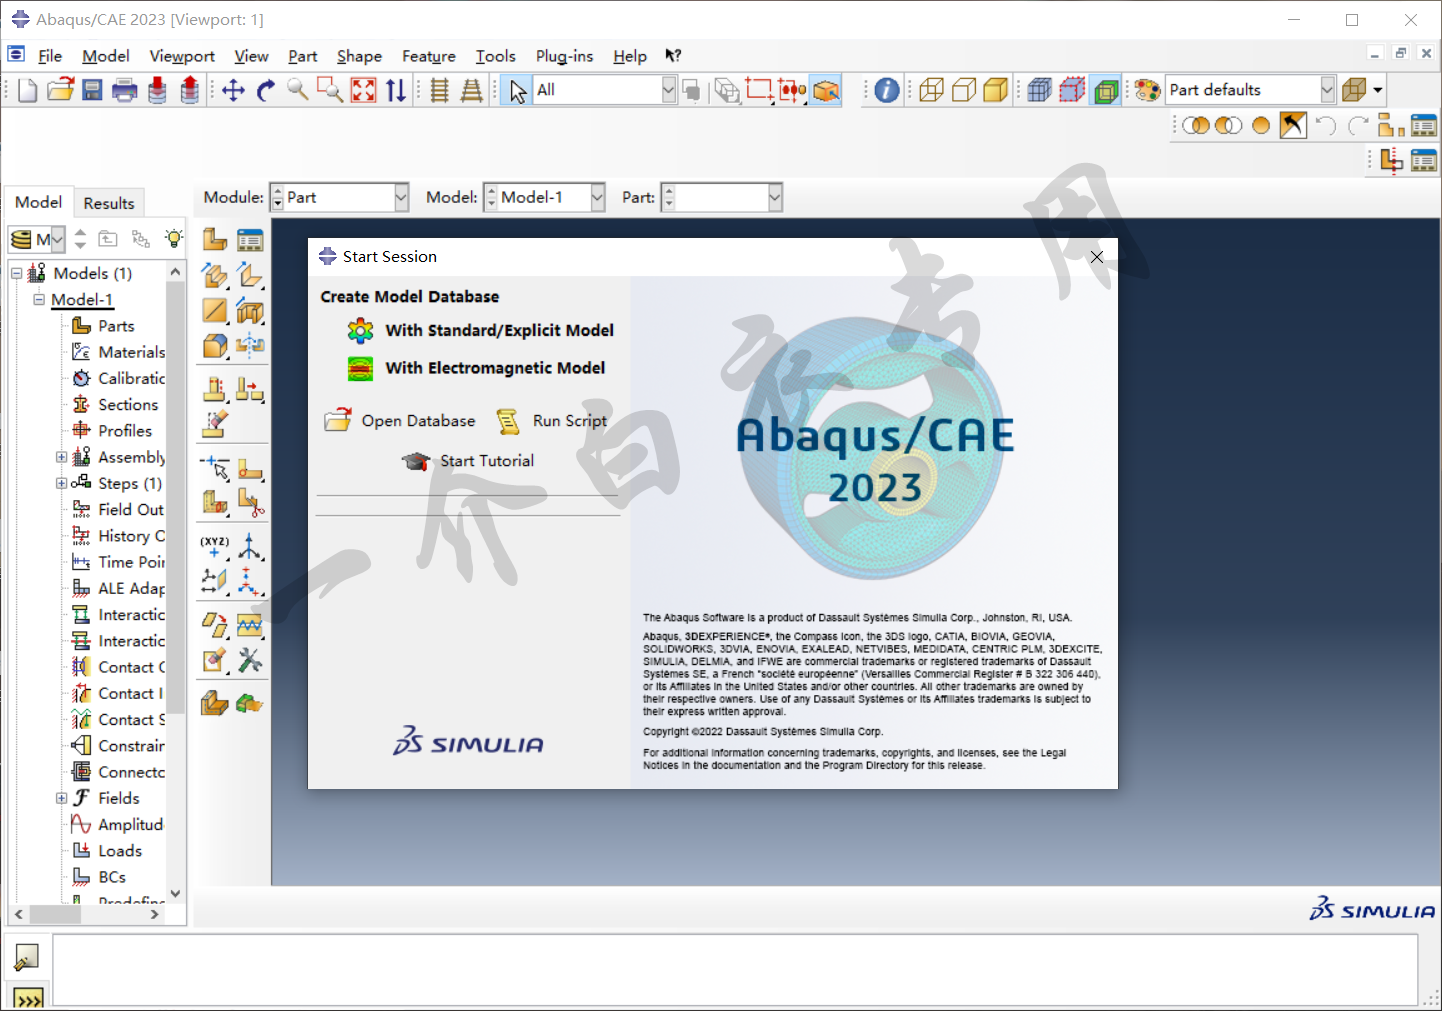Toggle the green cube visibility icon
Image resolution: width=1442 pixels, height=1011 pixels.
1106,90
